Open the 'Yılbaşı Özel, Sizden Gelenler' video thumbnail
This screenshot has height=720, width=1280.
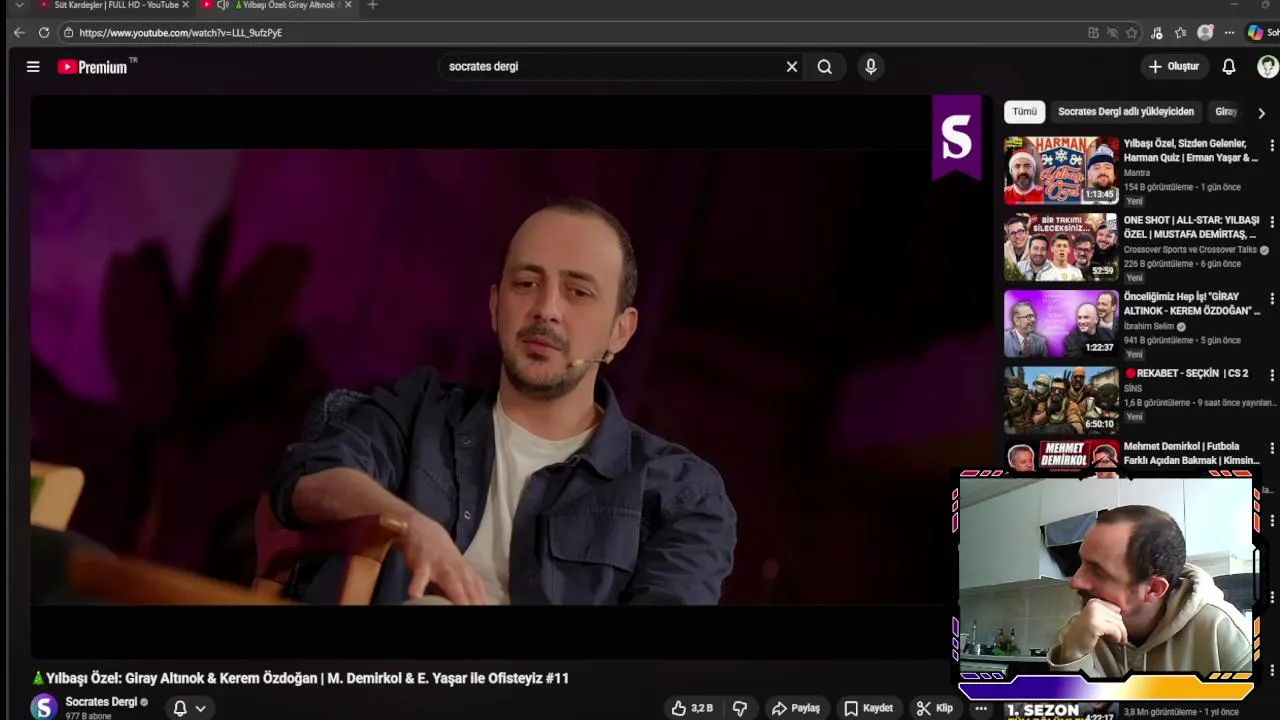coord(1061,170)
